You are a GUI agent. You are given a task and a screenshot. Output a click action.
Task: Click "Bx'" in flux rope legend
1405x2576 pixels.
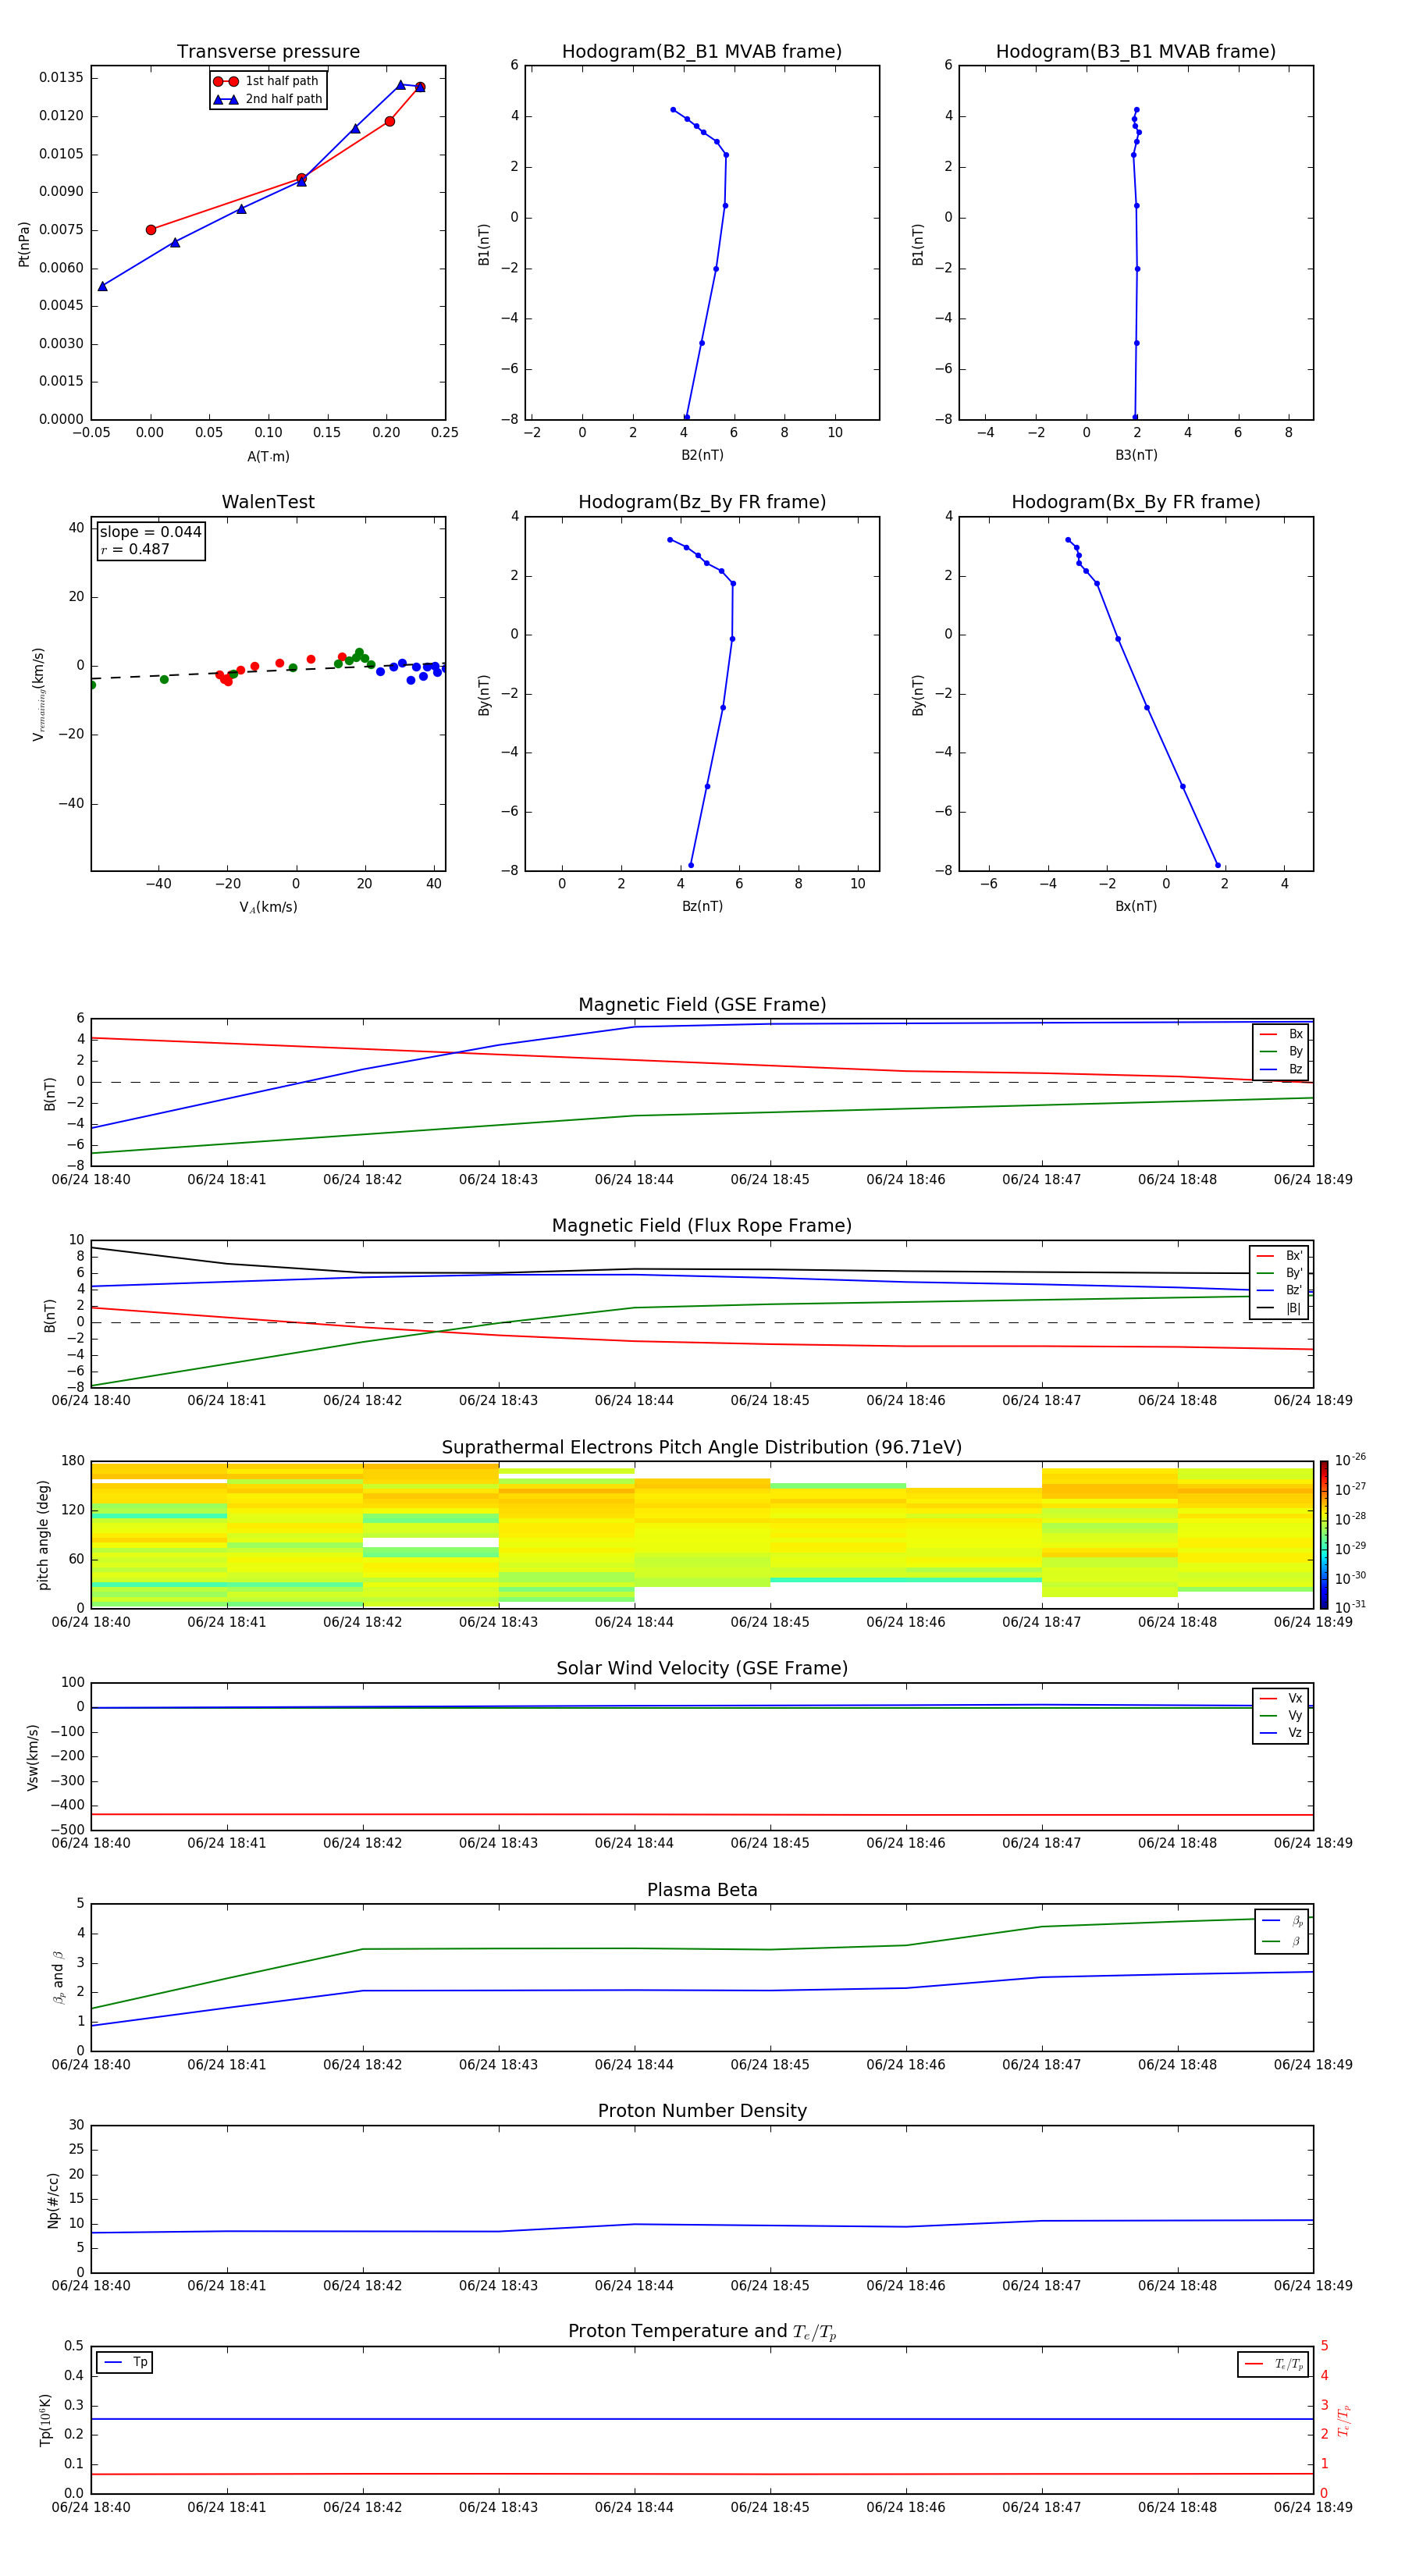(x=1279, y=1256)
